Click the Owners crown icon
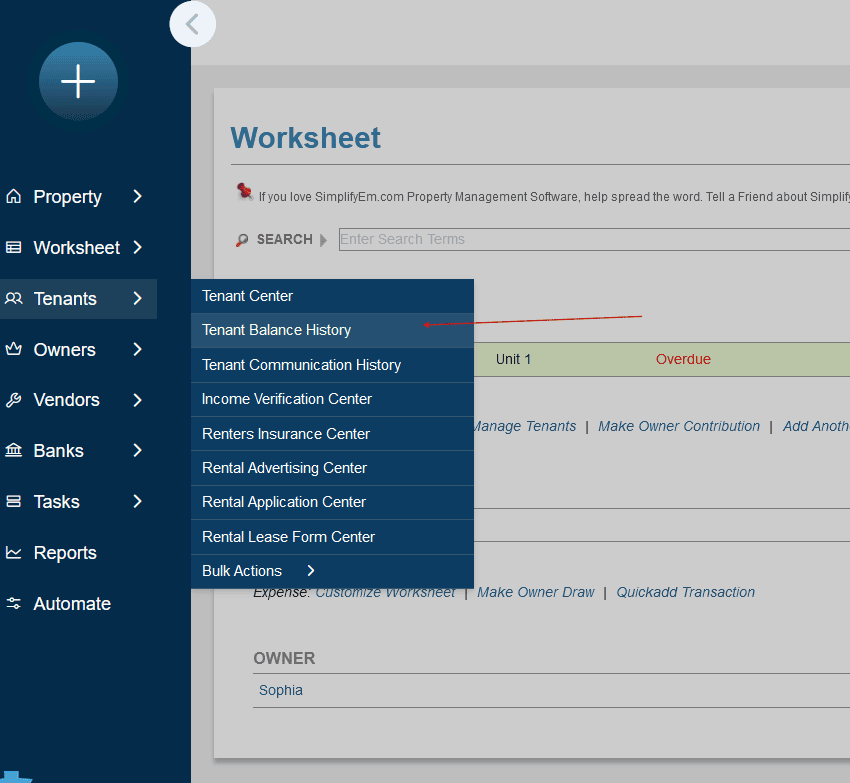The width and height of the screenshot is (850, 783). pos(14,349)
